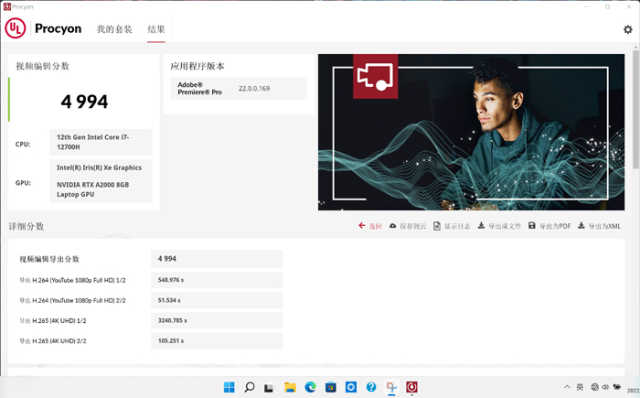
Task: Show hidden system tray icons
Action: pos(567,387)
